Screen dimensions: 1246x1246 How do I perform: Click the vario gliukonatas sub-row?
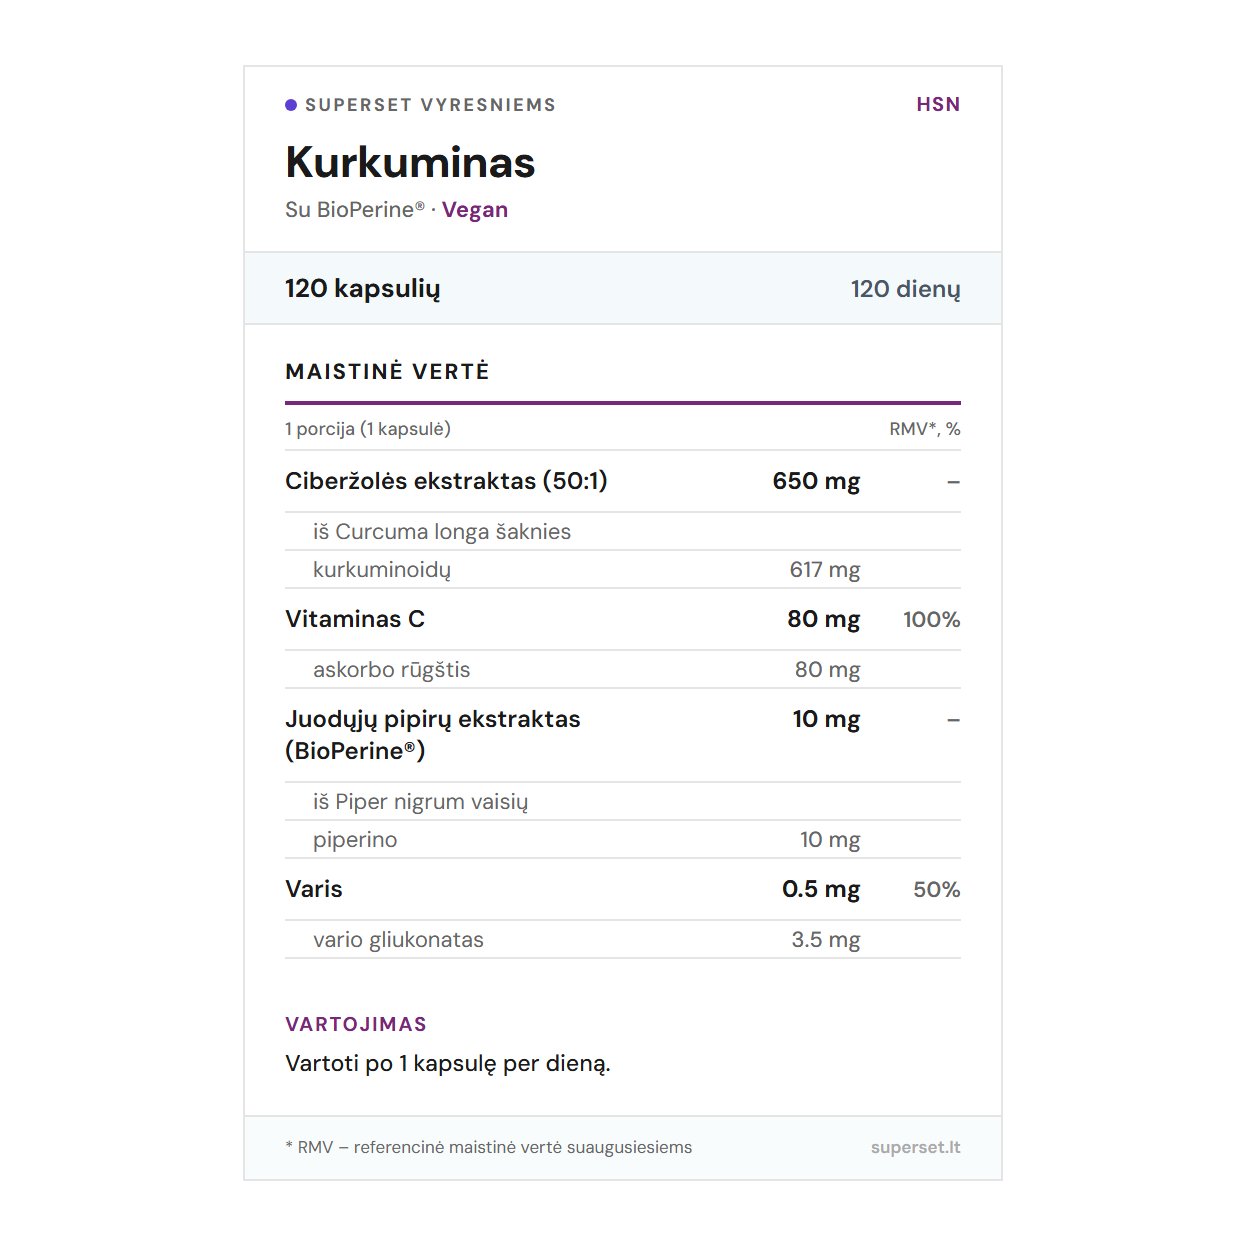pos(398,940)
